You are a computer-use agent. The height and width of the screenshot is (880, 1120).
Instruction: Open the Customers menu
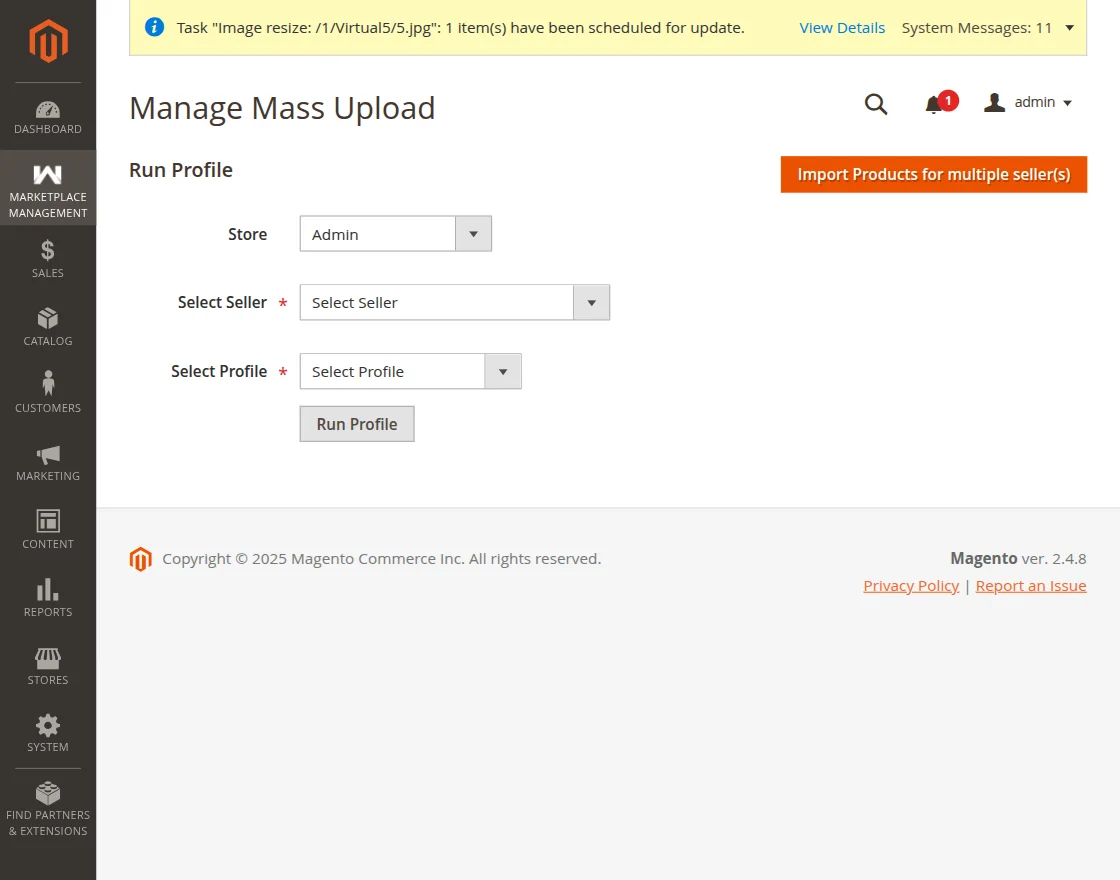48,392
